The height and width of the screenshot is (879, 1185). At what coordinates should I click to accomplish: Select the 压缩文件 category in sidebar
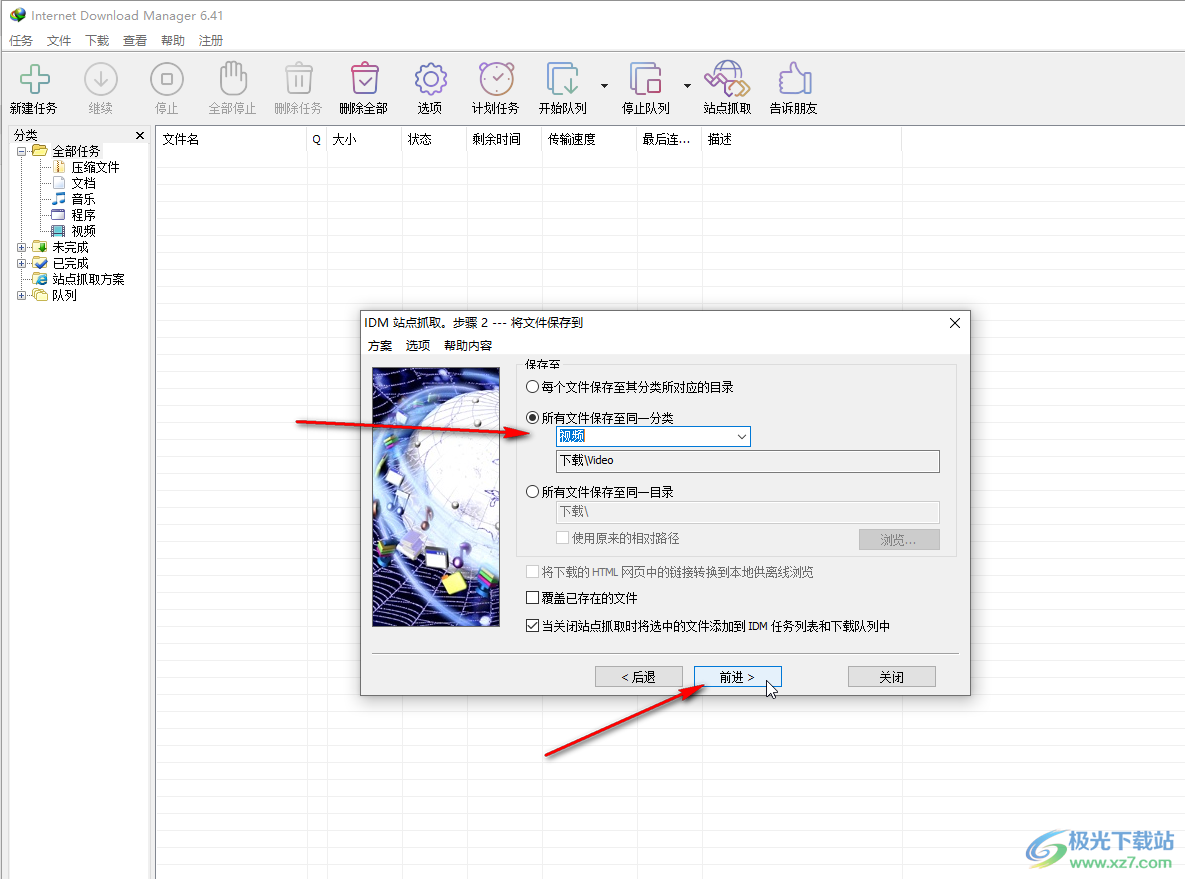[x=95, y=167]
